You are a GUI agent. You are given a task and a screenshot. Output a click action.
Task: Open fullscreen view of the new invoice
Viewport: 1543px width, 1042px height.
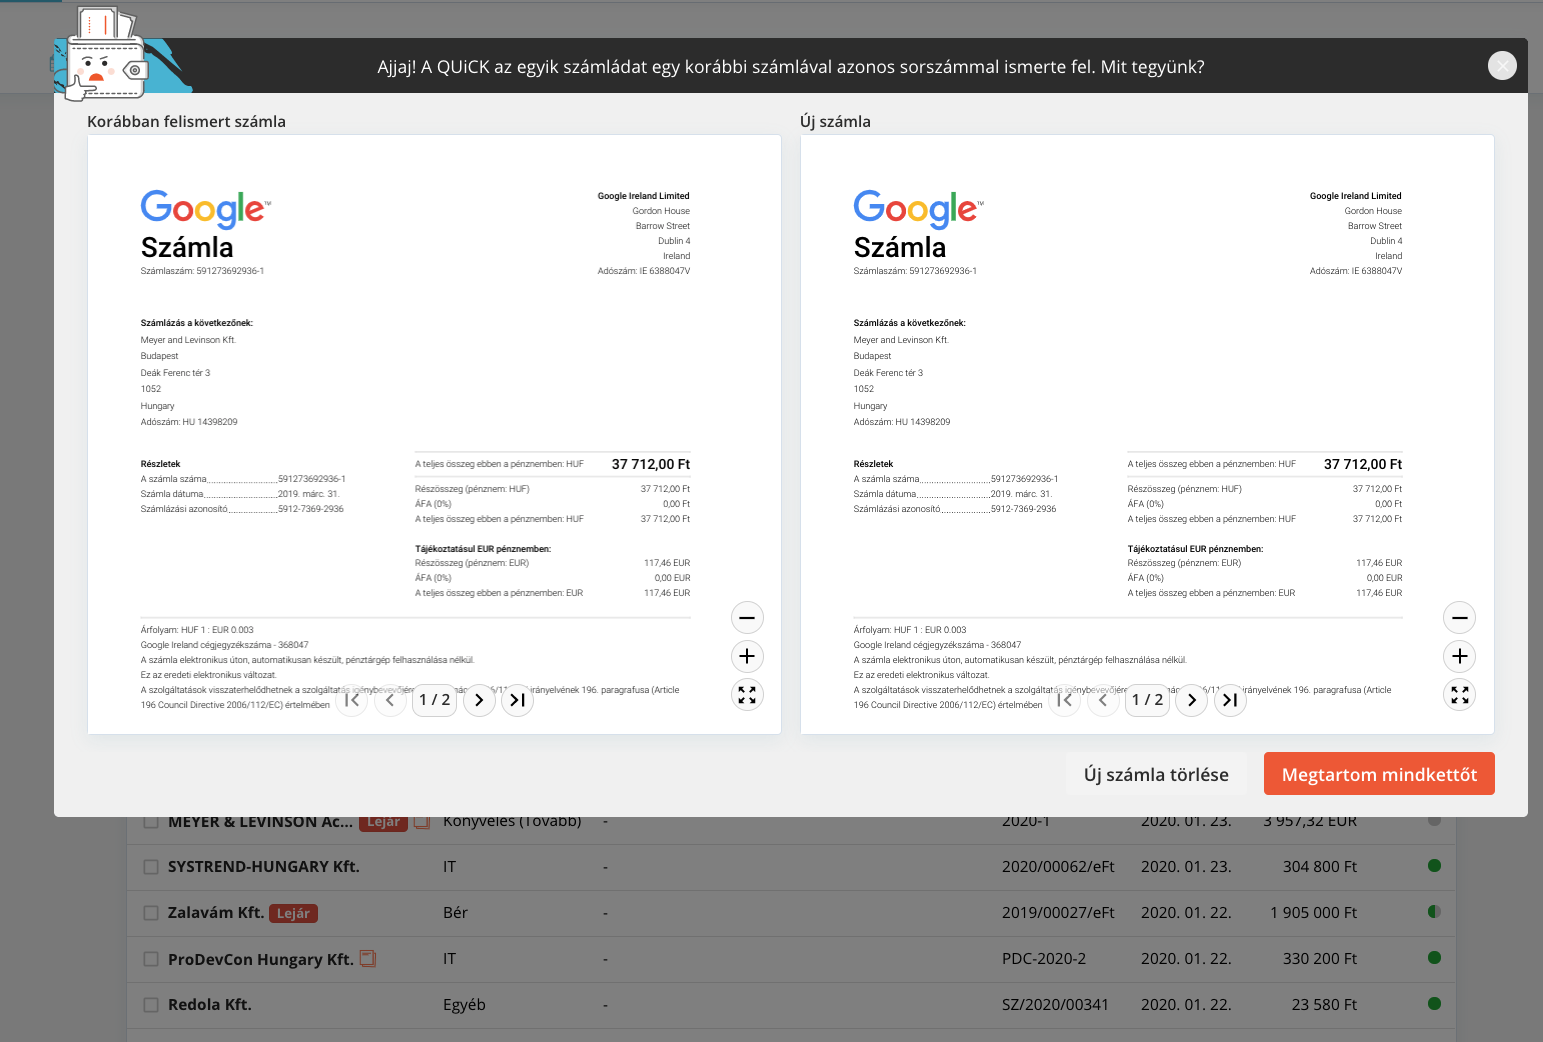[1460, 695]
